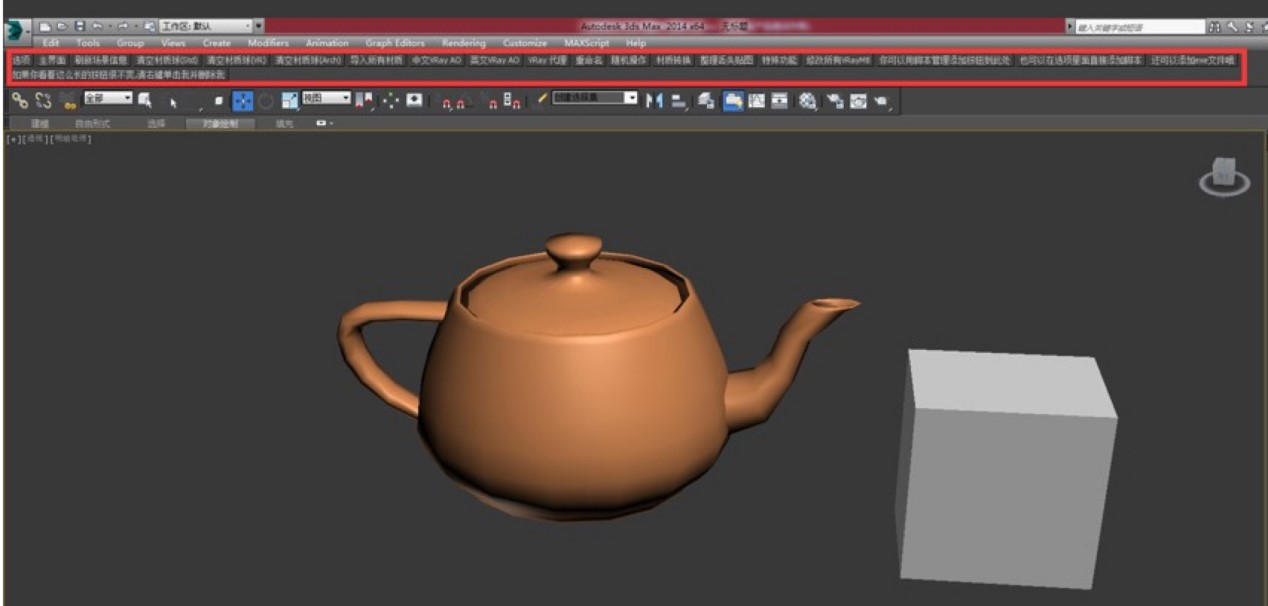Click the Render Production teapot icon
Screen dimensions: 1268x606
(x=879, y=101)
